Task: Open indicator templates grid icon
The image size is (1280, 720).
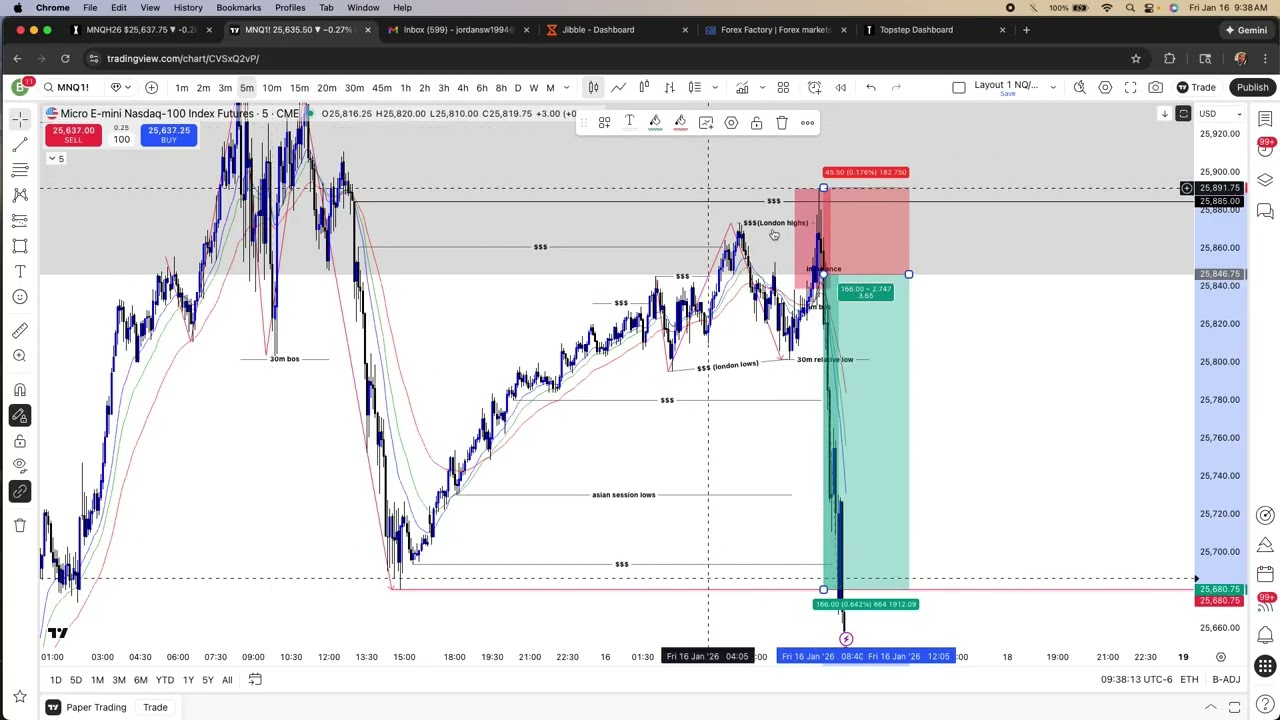Action: coord(783,88)
